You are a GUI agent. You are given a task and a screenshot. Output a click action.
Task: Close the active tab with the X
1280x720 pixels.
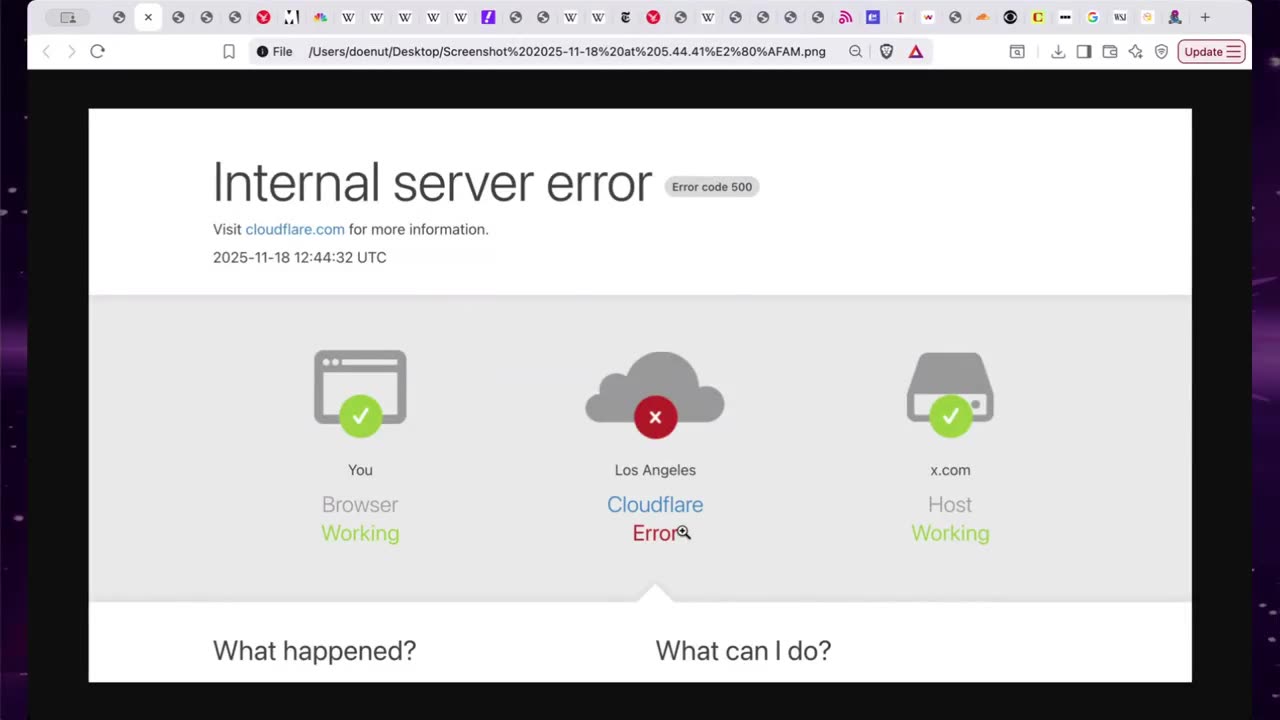pyautogui.click(x=148, y=17)
